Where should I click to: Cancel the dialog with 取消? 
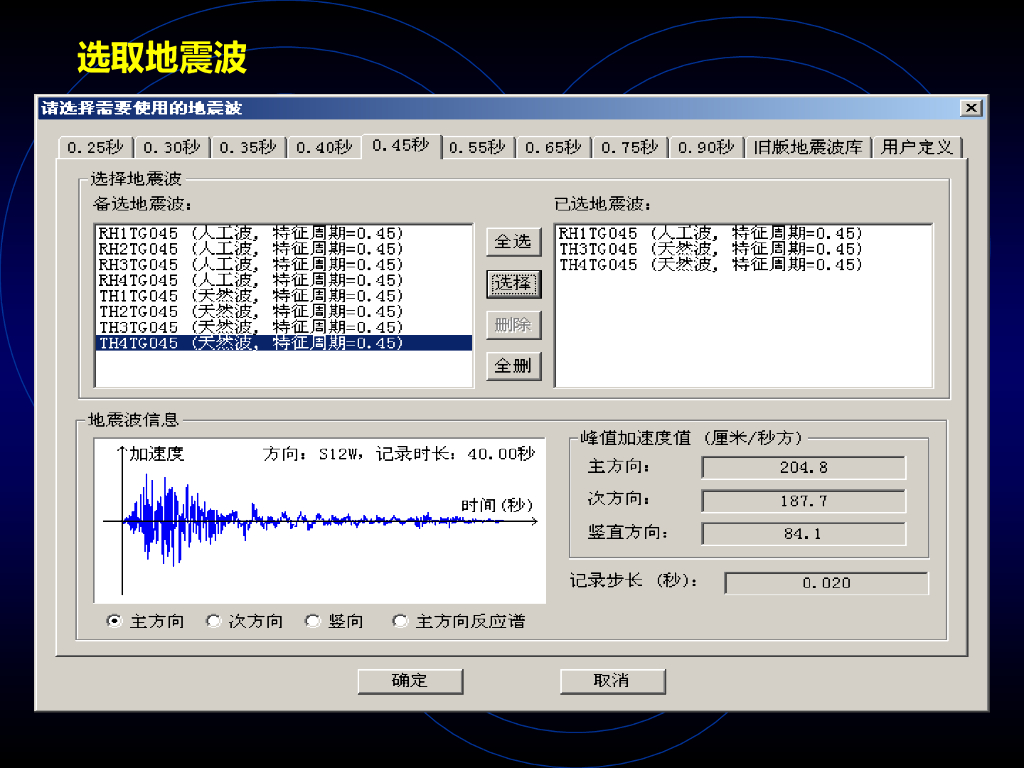[x=612, y=681]
